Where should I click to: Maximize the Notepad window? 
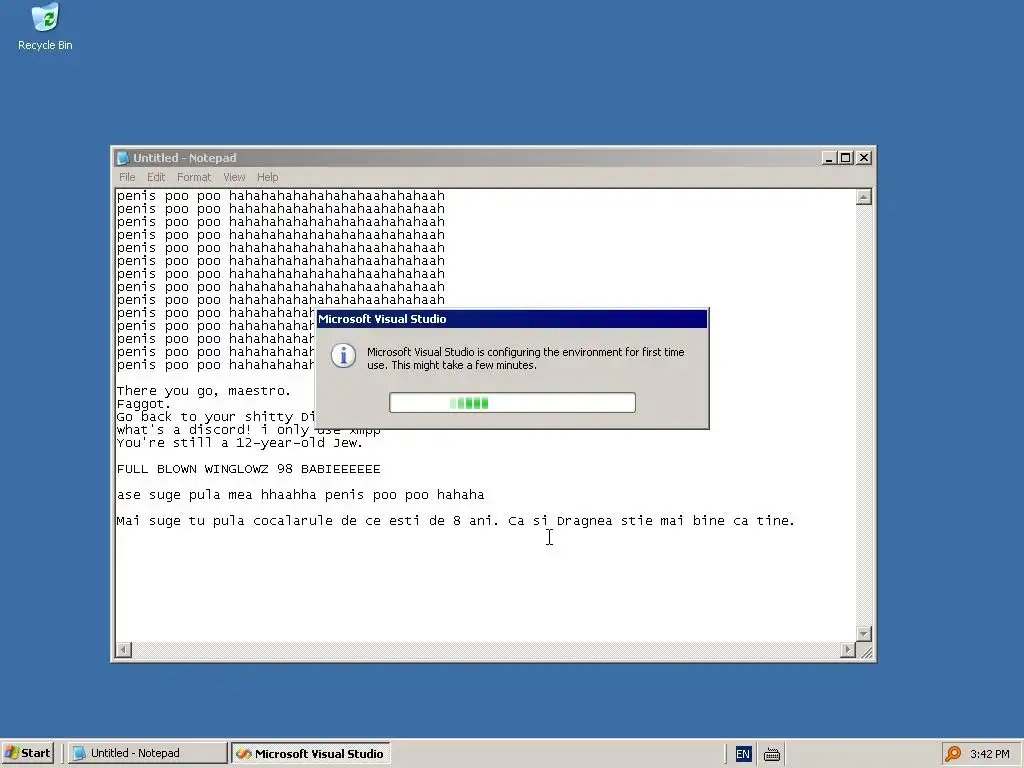click(846, 158)
